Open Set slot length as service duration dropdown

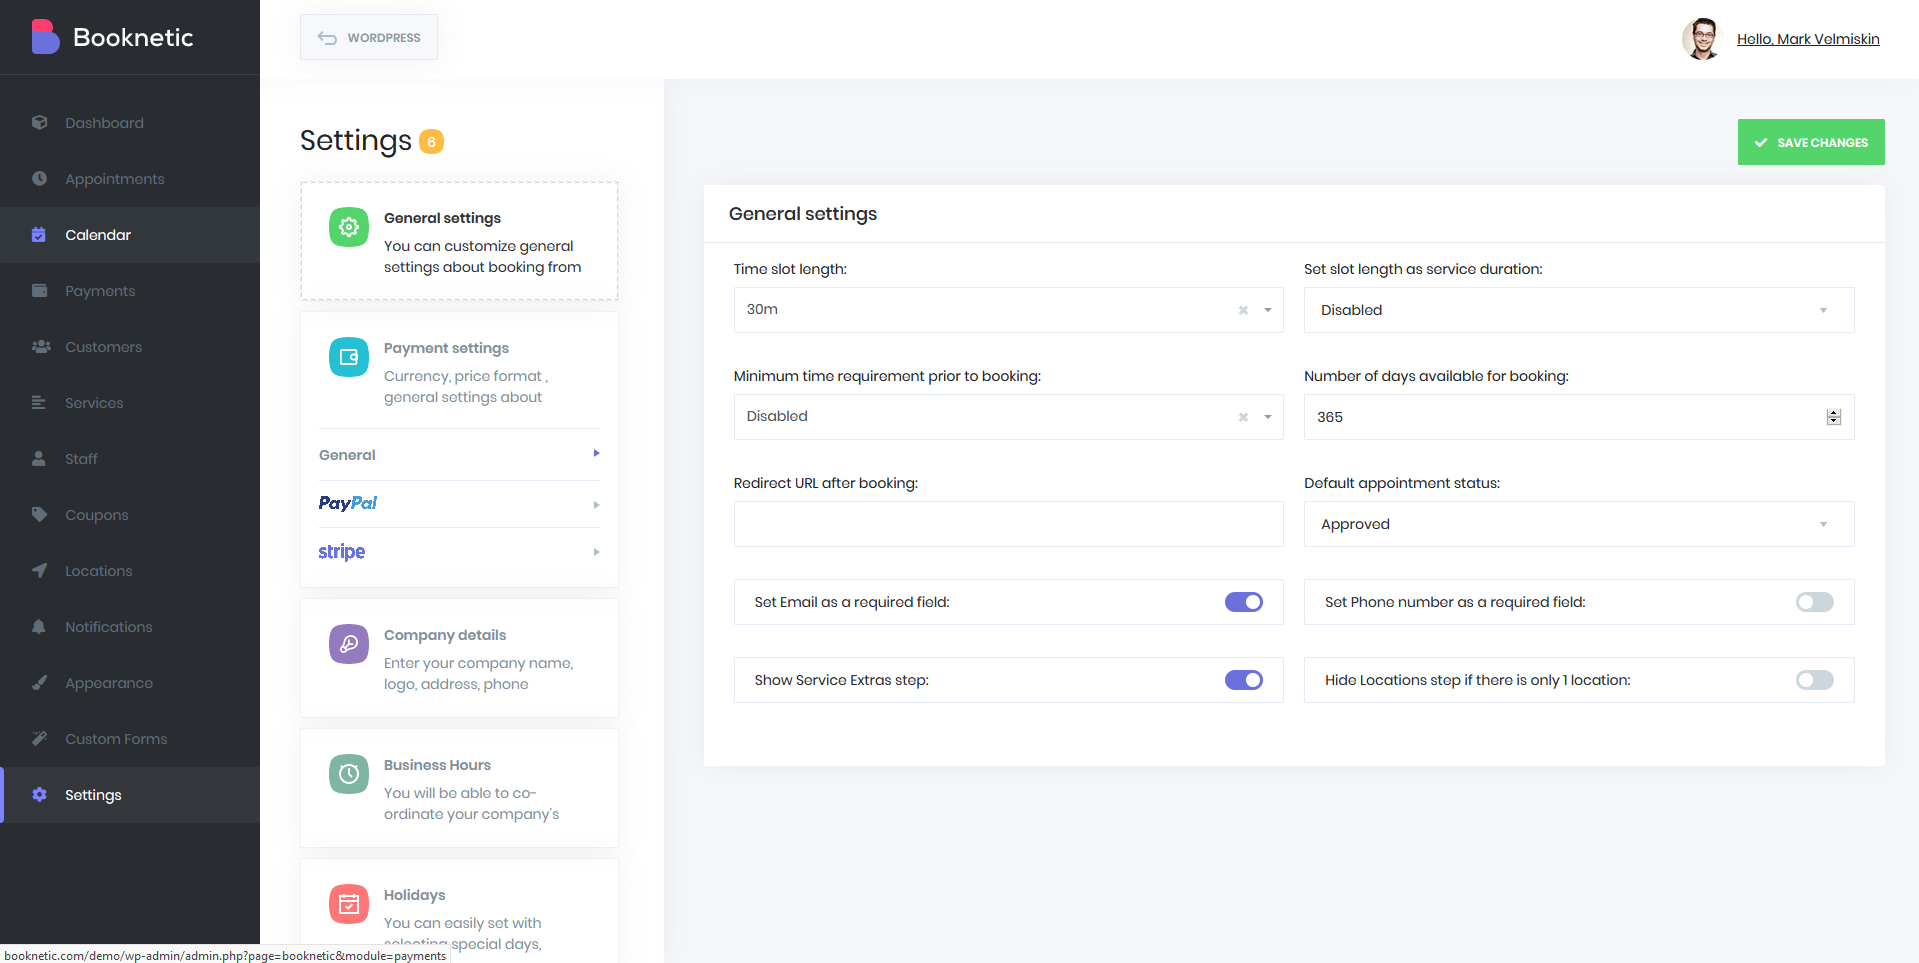[x=1579, y=310]
